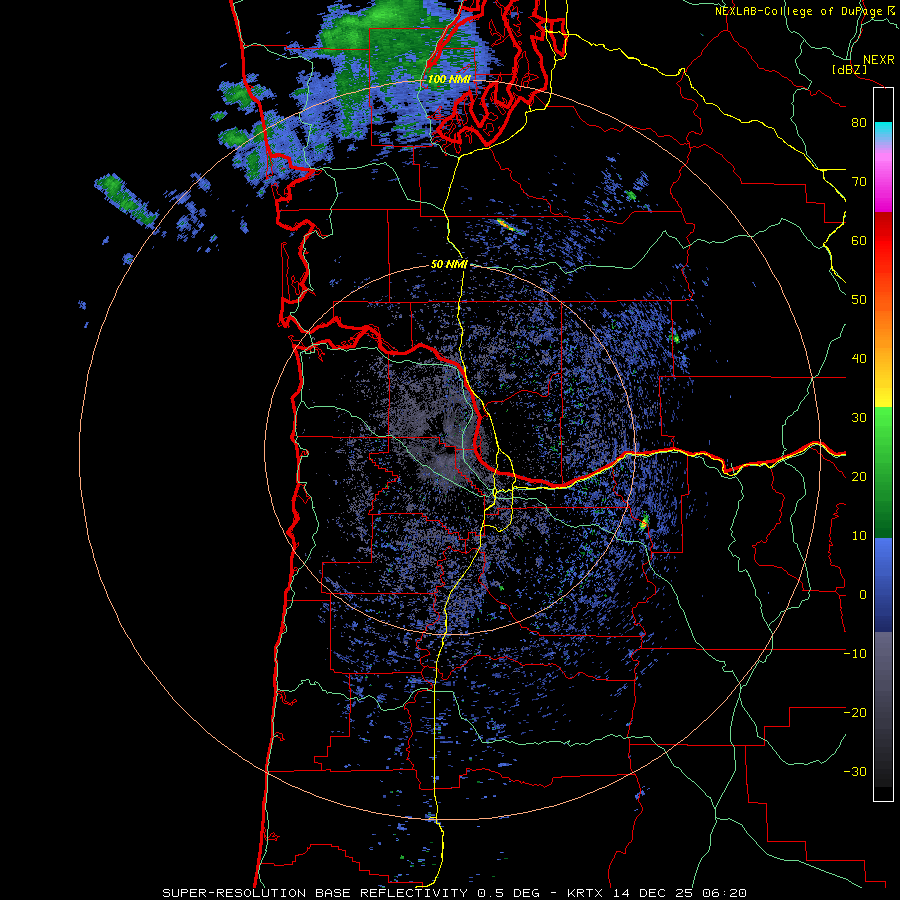Click the "[dBZ]" legend unit label
The width and height of the screenshot is (900, 900).
click(x=849, y=69)
